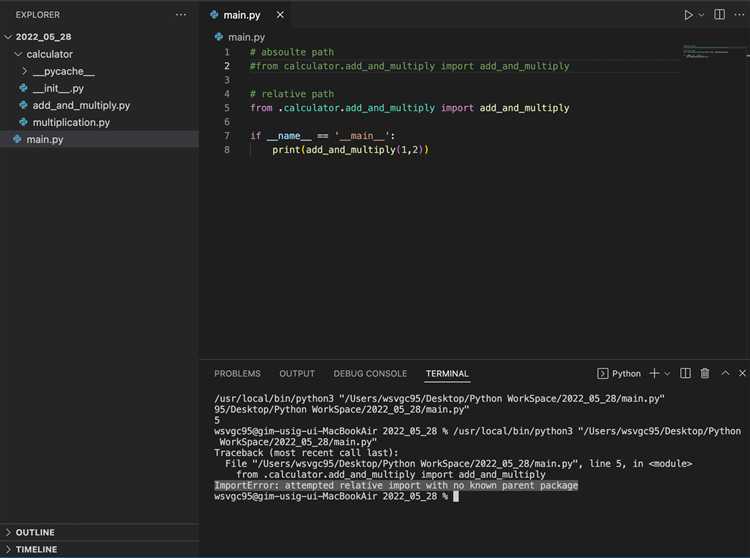The image size is (750, 558).
Task: Open the new terminal launch profile dropdown
Action: point(667,373)
